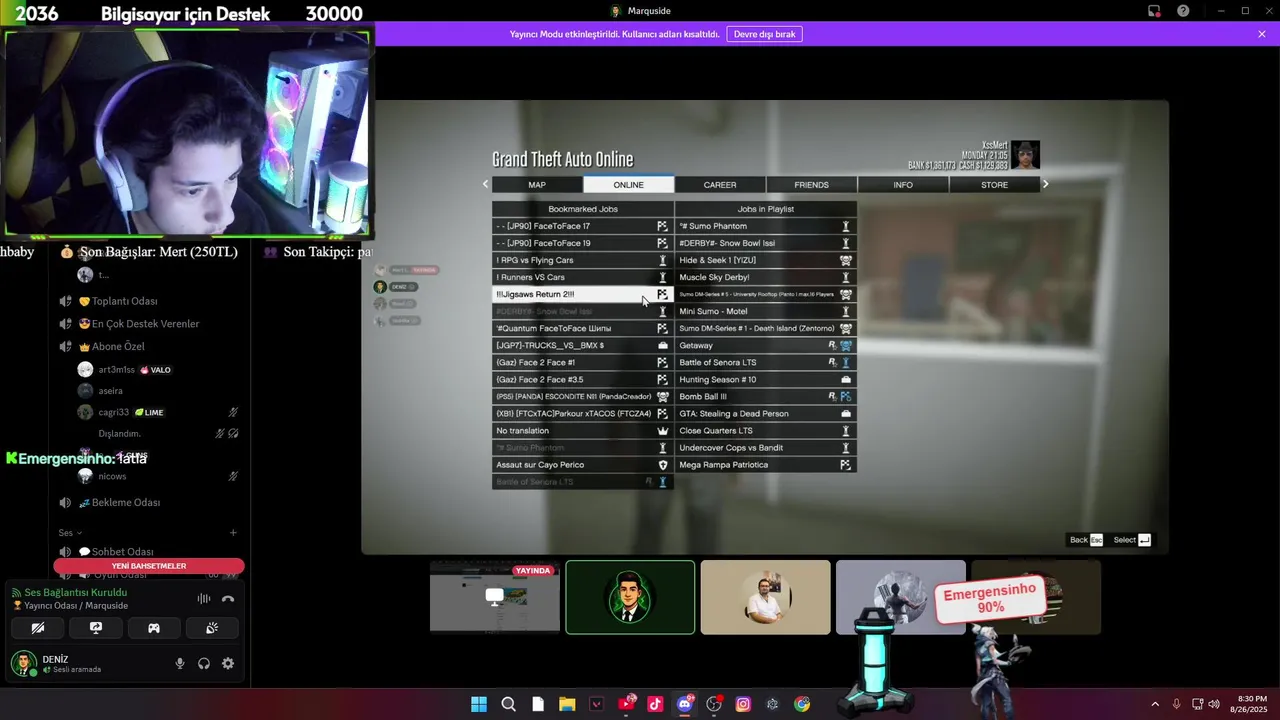Switch to FRIENDS tab in GTA menu
The height and width of the screenshot is (720, 1280).
click(811, 185)
